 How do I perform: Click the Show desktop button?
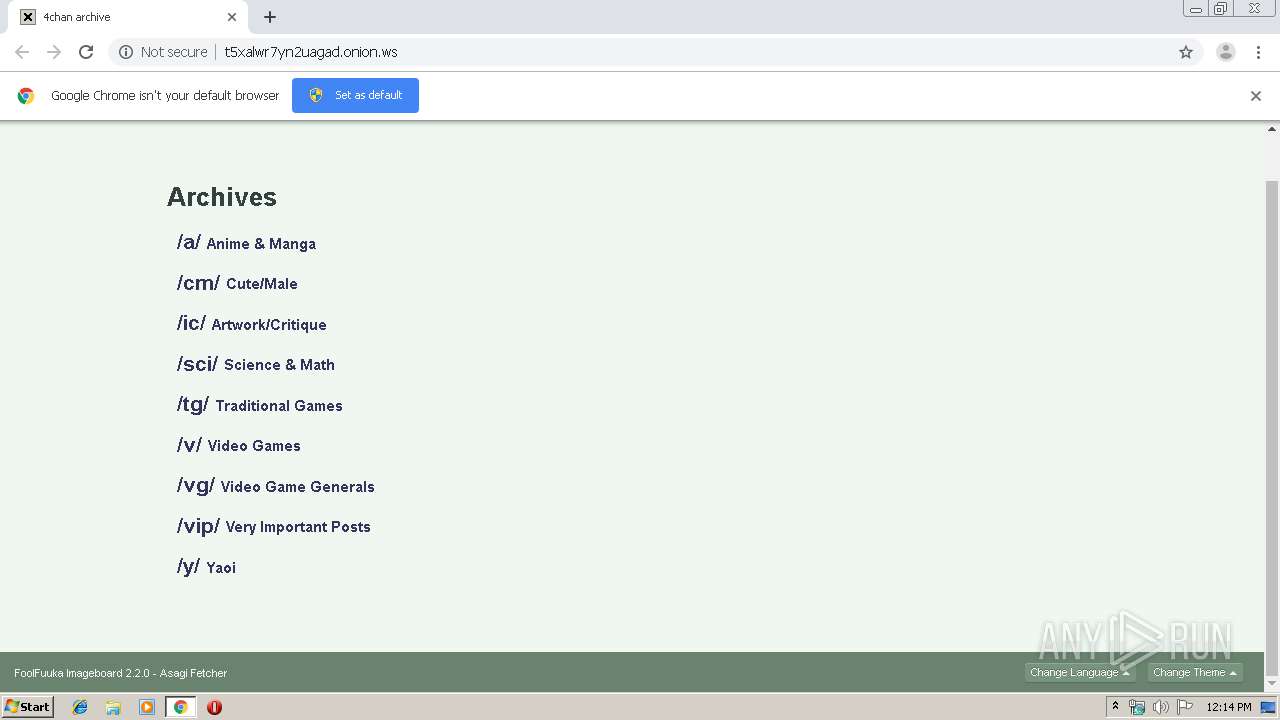point(1269,707)
